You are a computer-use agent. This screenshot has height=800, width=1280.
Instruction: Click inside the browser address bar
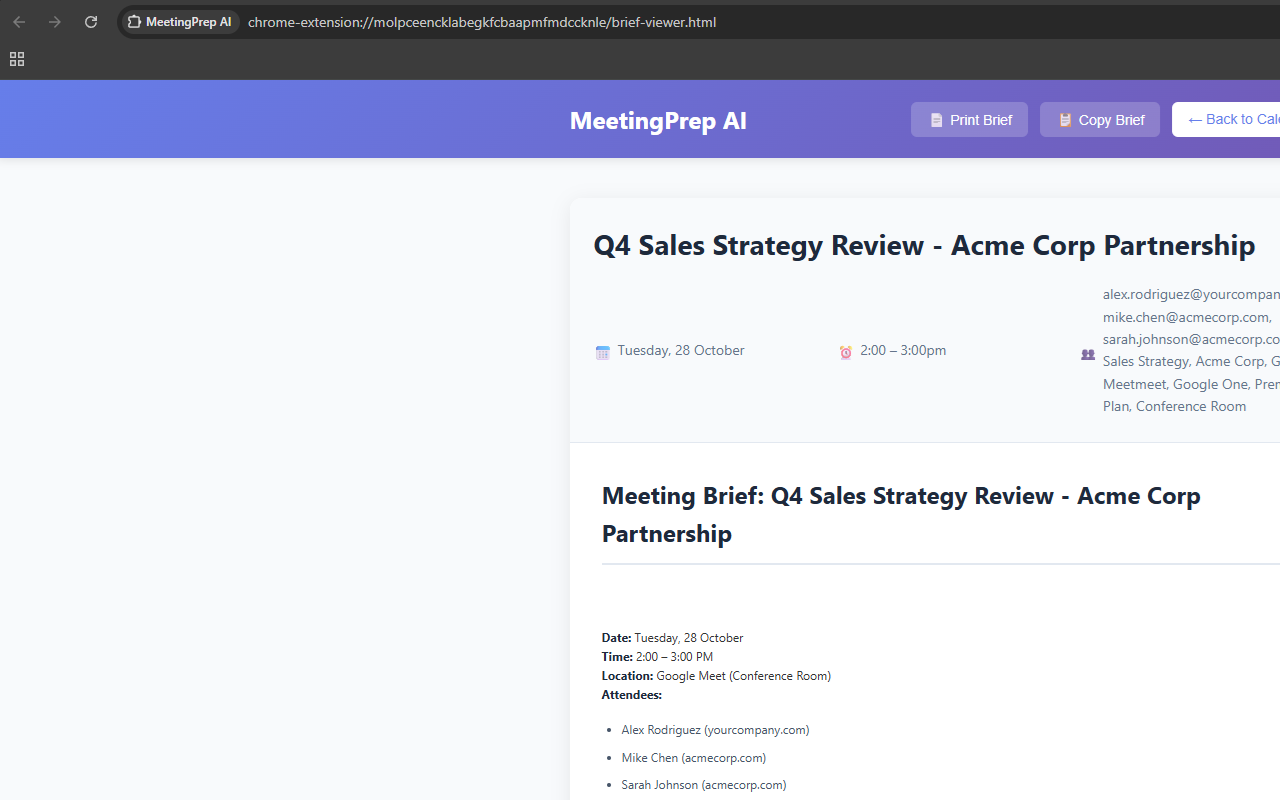pos(480,21)
